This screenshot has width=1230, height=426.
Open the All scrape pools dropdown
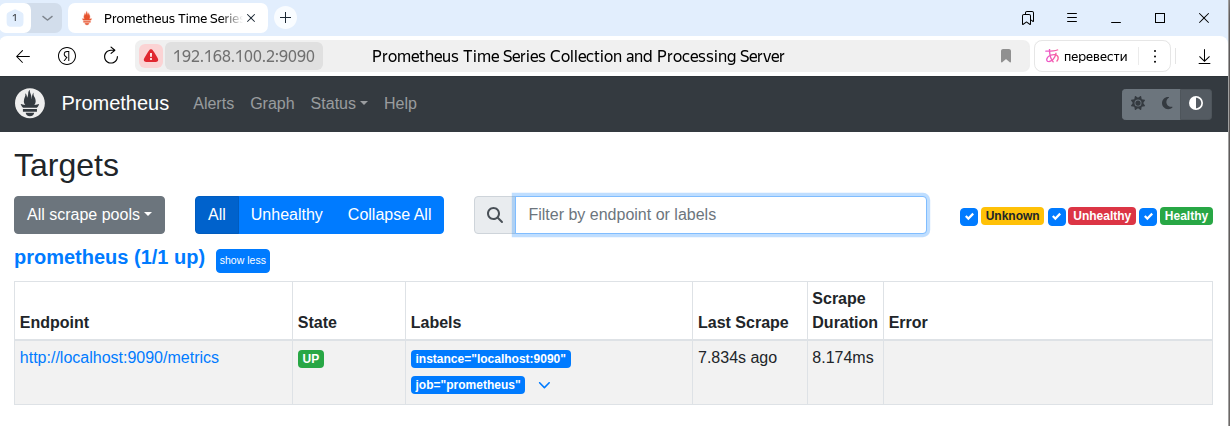click(x=89, y=215)
